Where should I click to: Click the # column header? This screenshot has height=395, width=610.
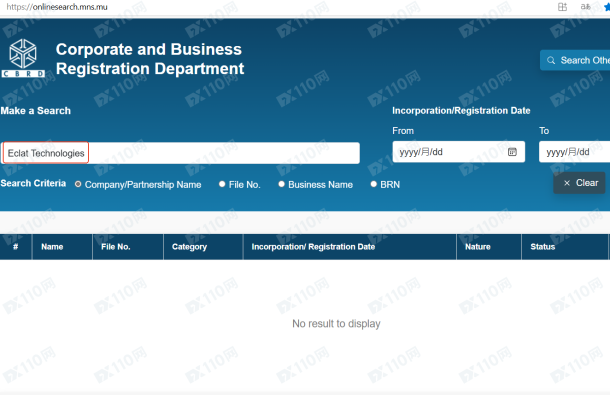tap(16, 247)
